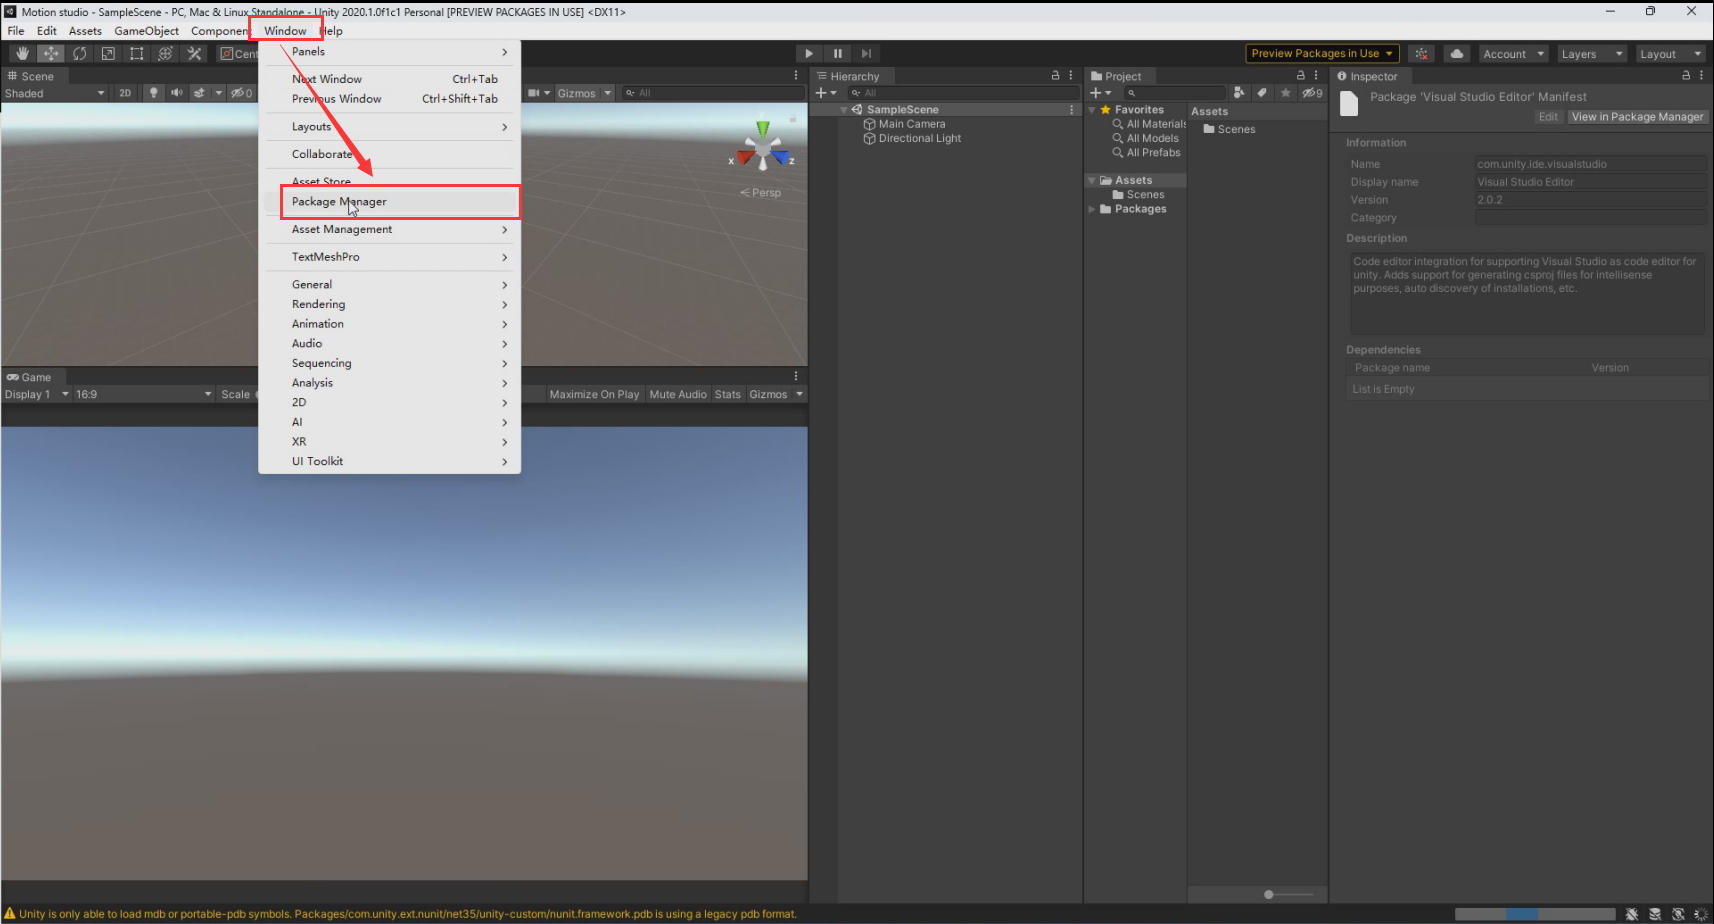Select the Rotate tool
This screenshot has height=924, width=1714.
pyautogui.click(x=79, y=54)
